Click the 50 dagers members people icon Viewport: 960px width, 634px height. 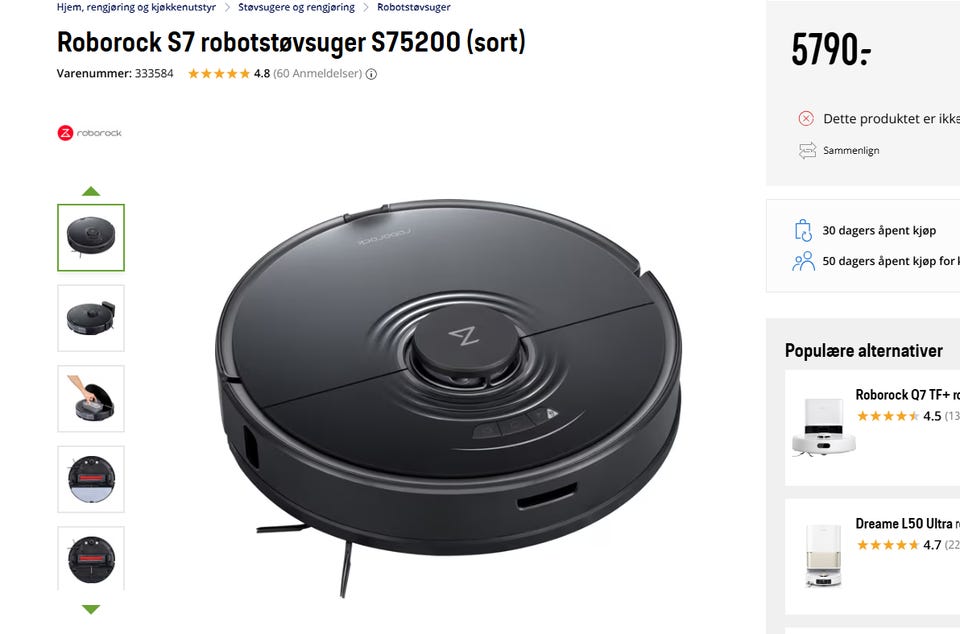pyautogui.click(x=803, y=261)
